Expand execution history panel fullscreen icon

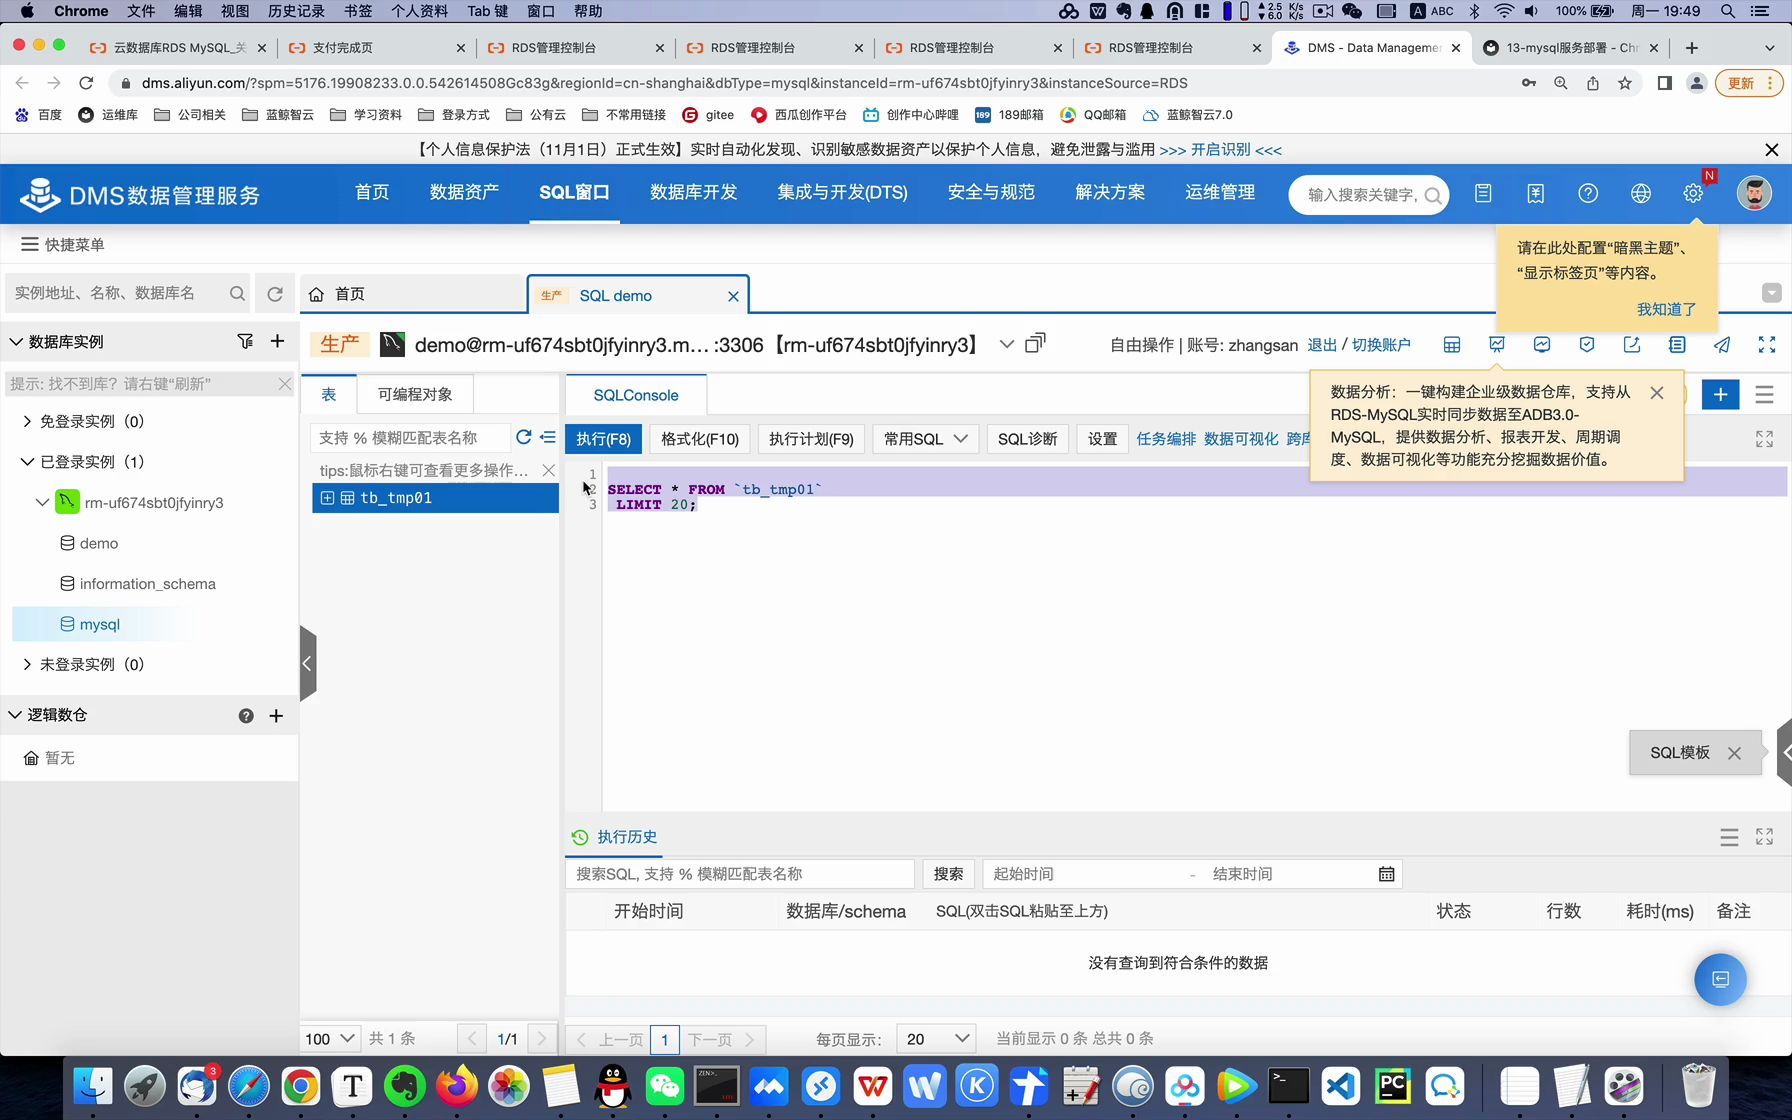point(1764,837)
